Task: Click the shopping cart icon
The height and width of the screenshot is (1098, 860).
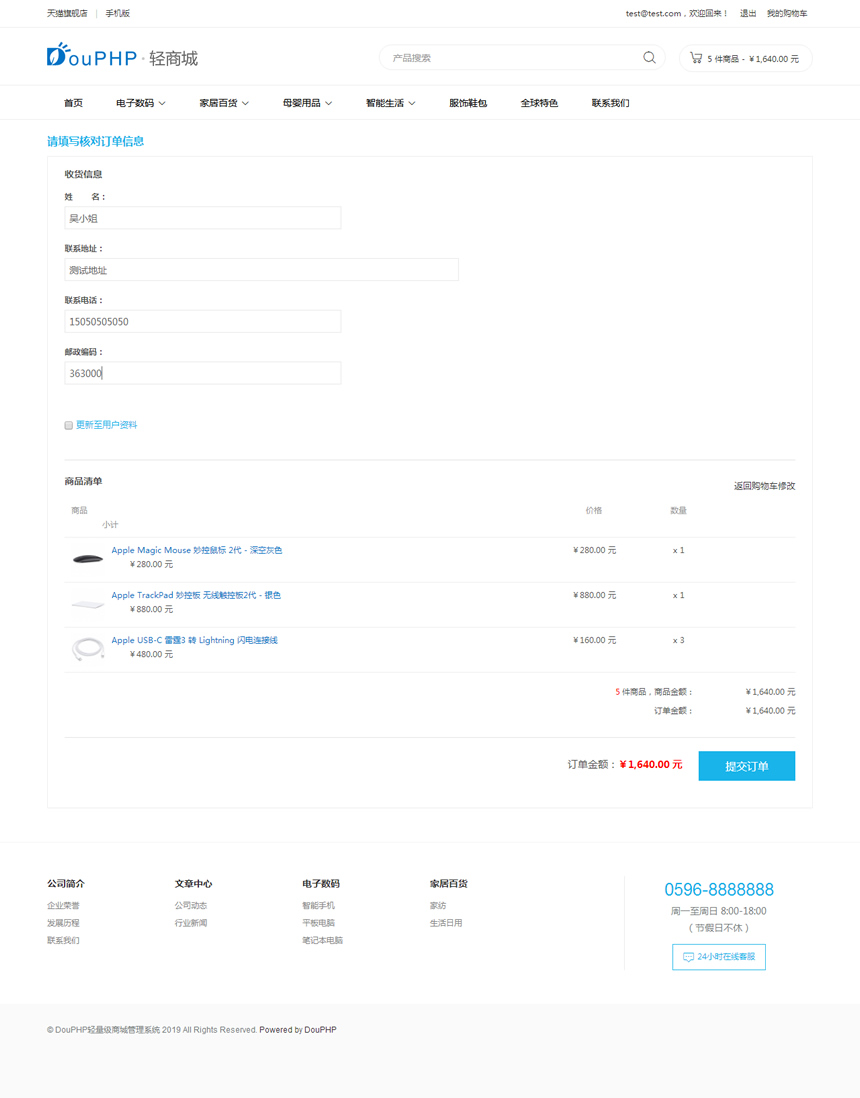Action: point(696,58)
